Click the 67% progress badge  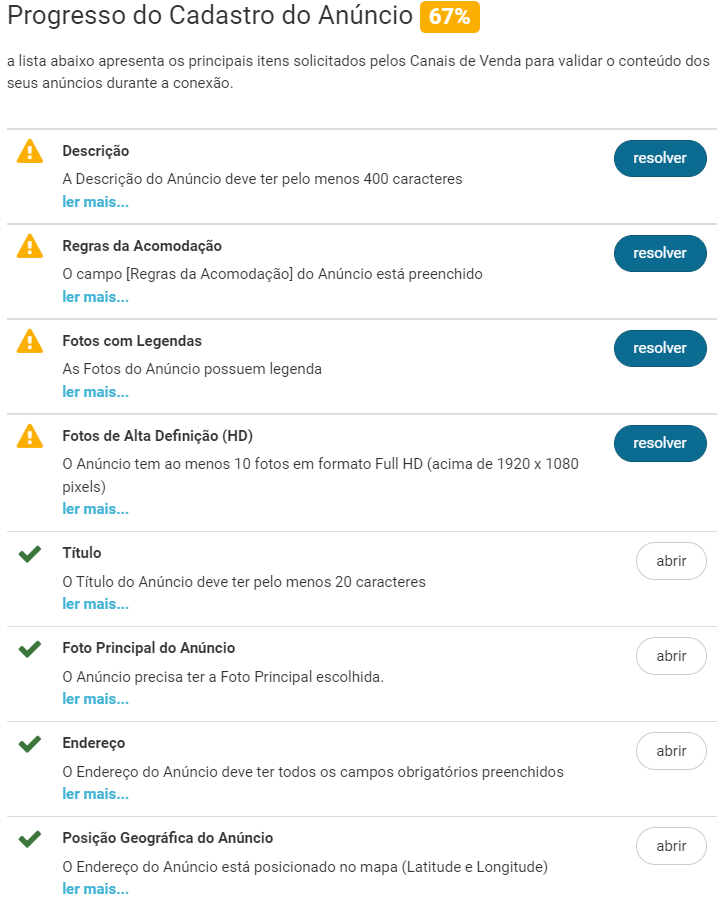point(449,17)
